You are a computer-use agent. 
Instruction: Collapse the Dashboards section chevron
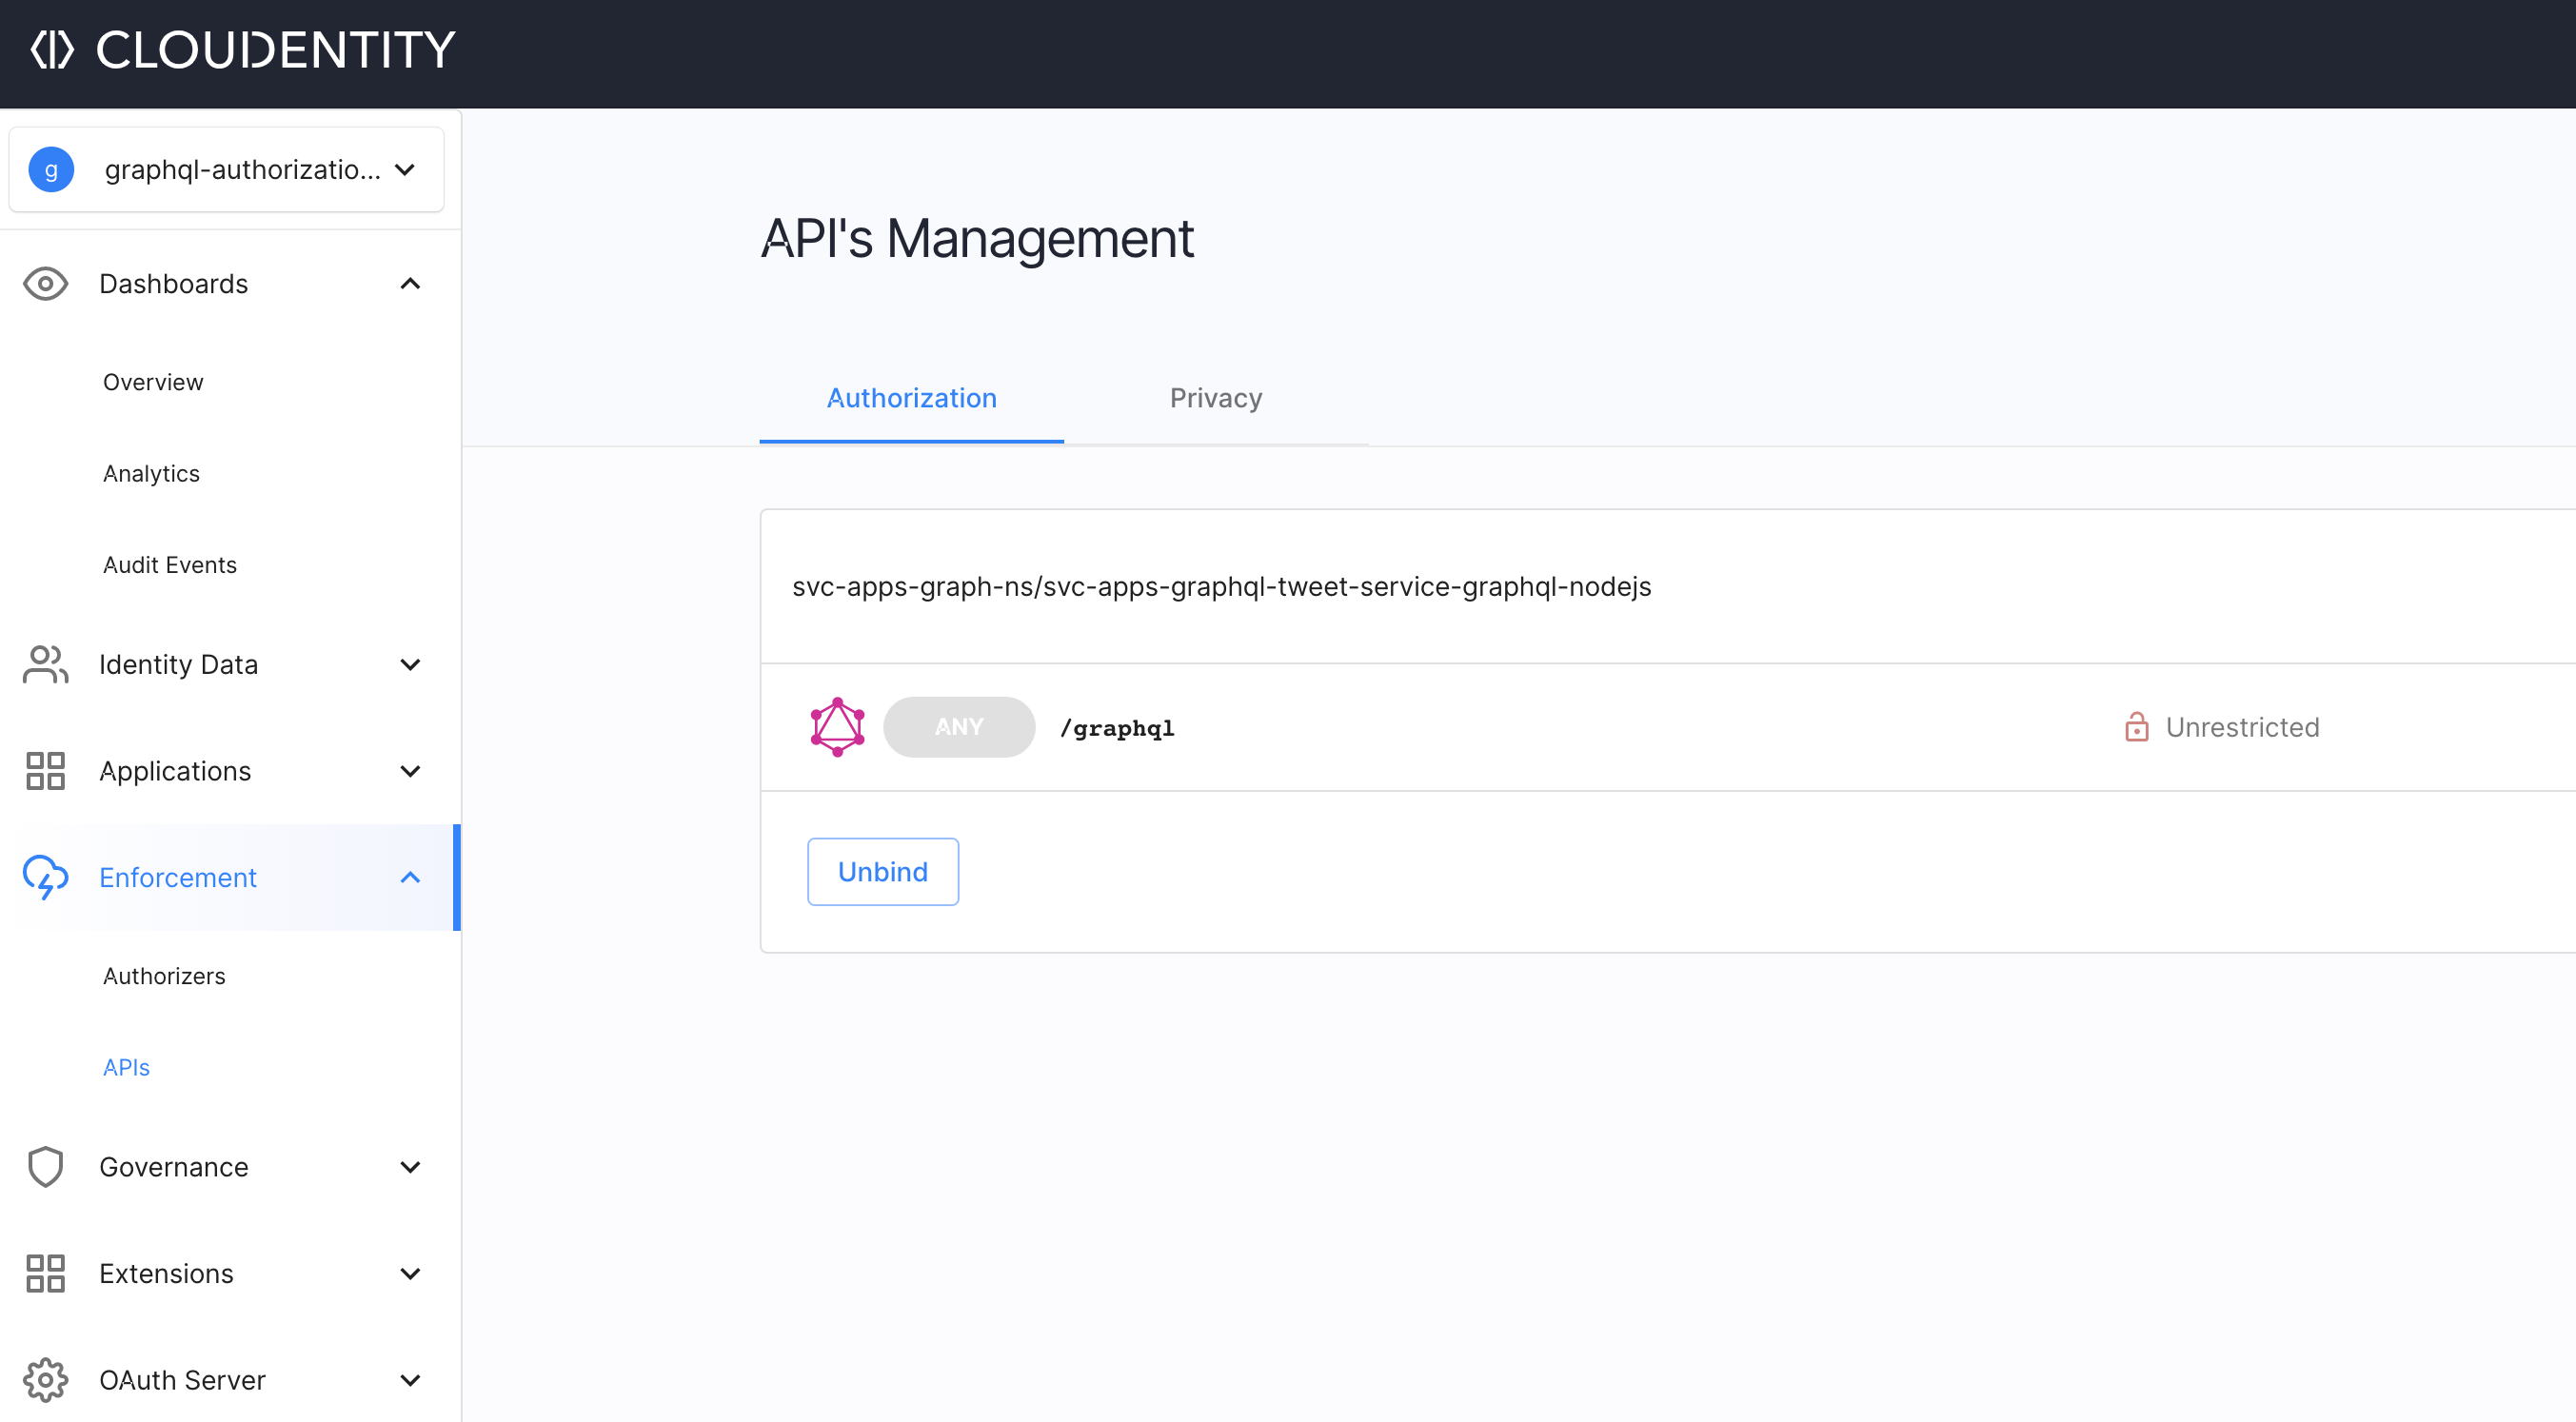tap(410, 284)
